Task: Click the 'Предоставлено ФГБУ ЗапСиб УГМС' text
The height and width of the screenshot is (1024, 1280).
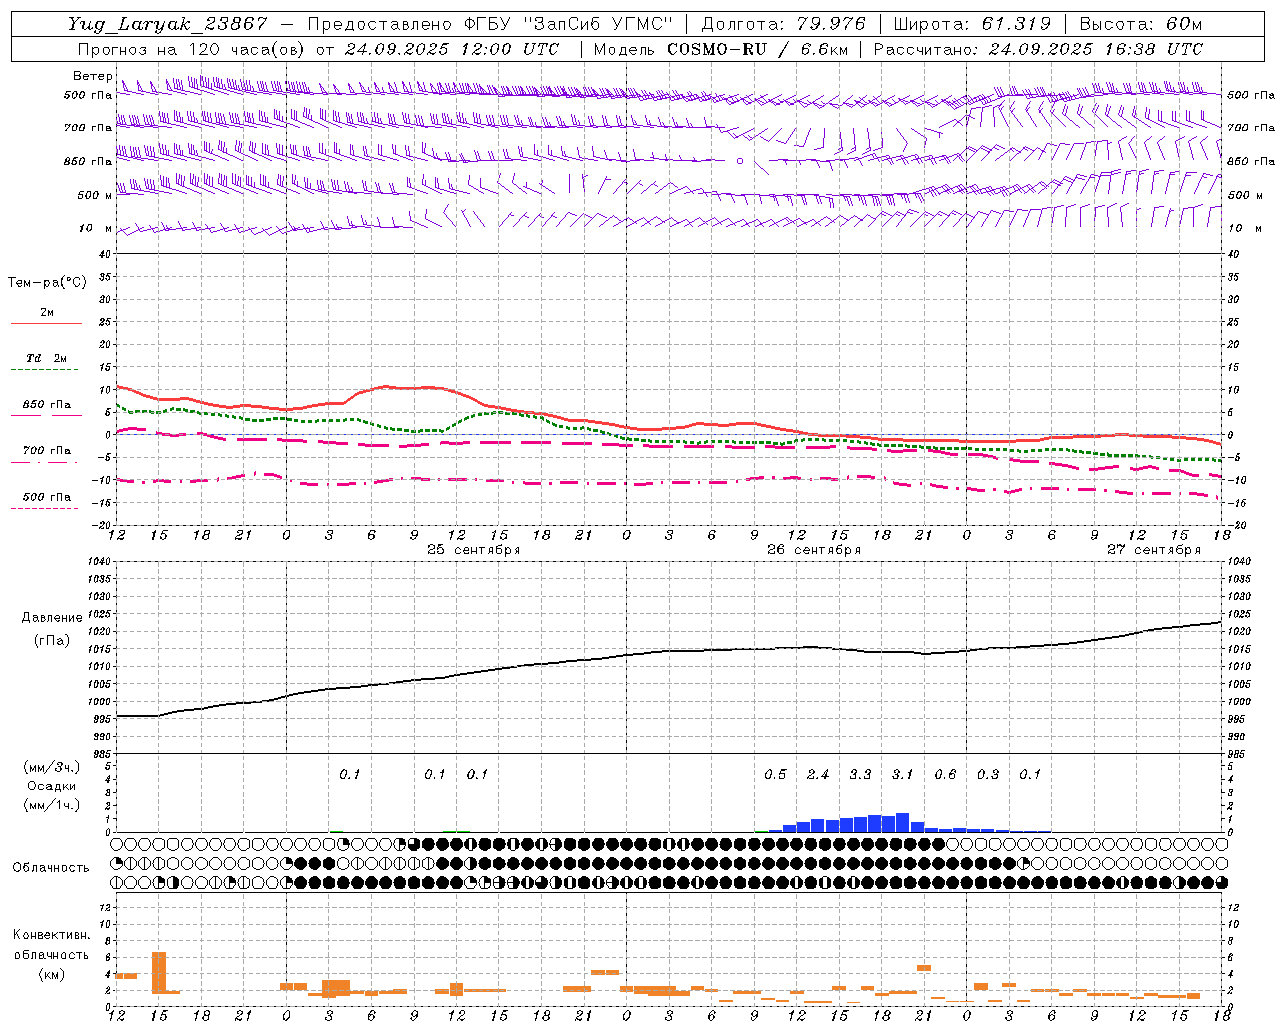Action: 488,24
